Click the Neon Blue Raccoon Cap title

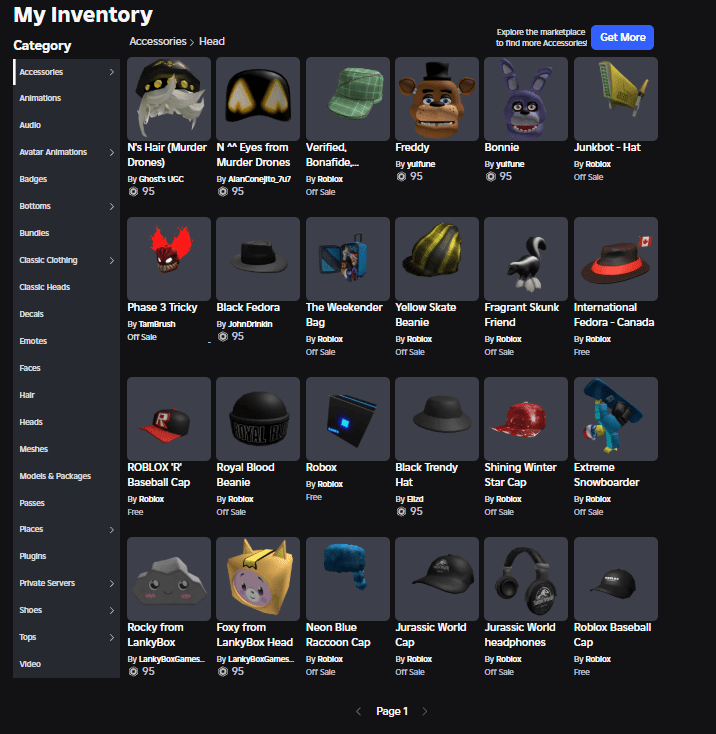(338, 635)
